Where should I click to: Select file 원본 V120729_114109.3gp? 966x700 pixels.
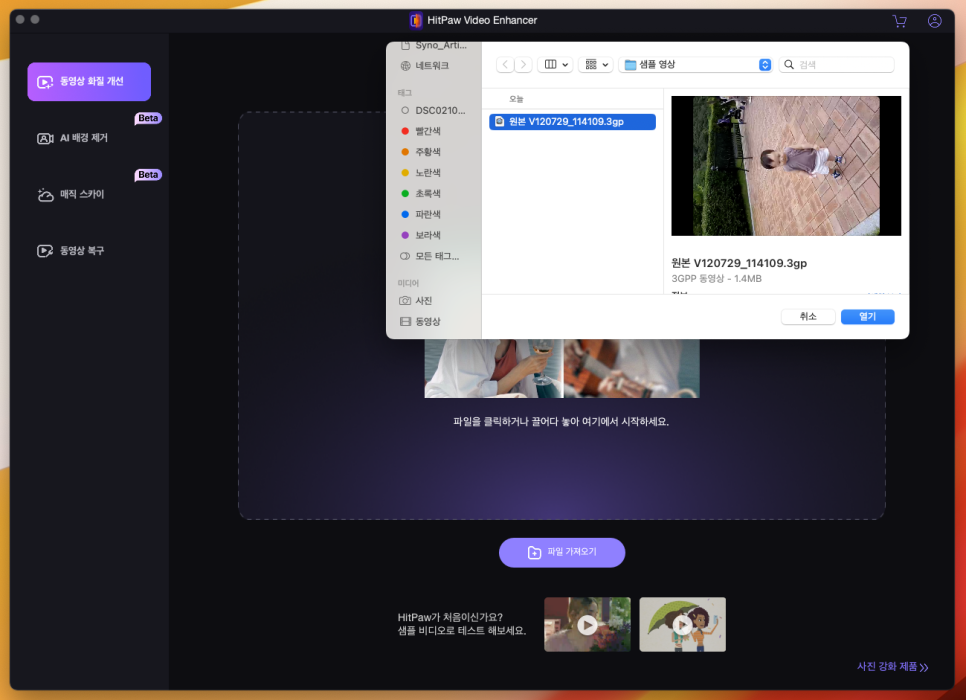coord(572,121)
